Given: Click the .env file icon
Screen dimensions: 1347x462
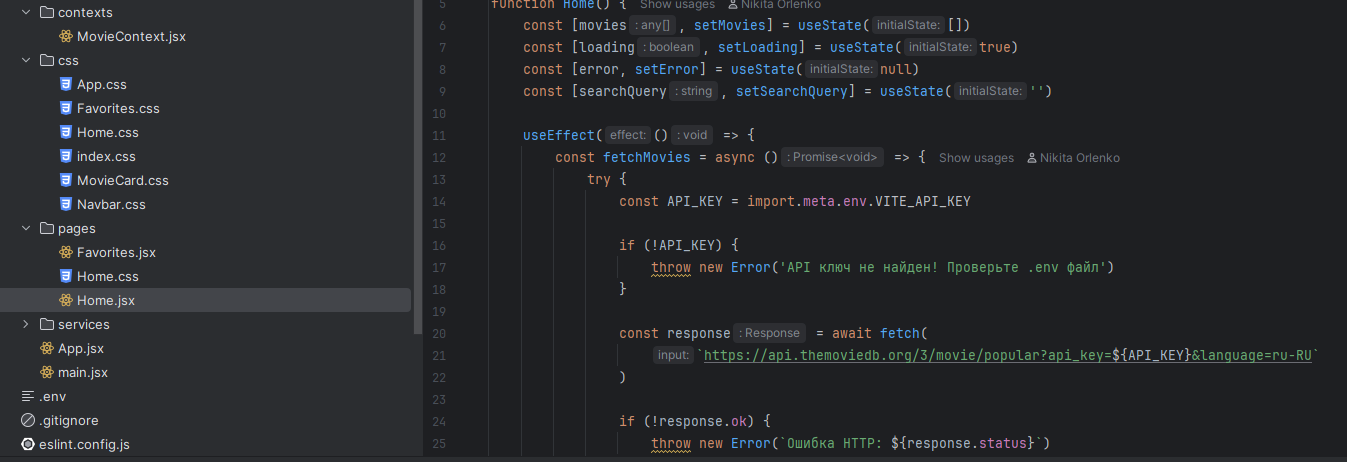Looking at the screenshot, I should click(28, 396).
